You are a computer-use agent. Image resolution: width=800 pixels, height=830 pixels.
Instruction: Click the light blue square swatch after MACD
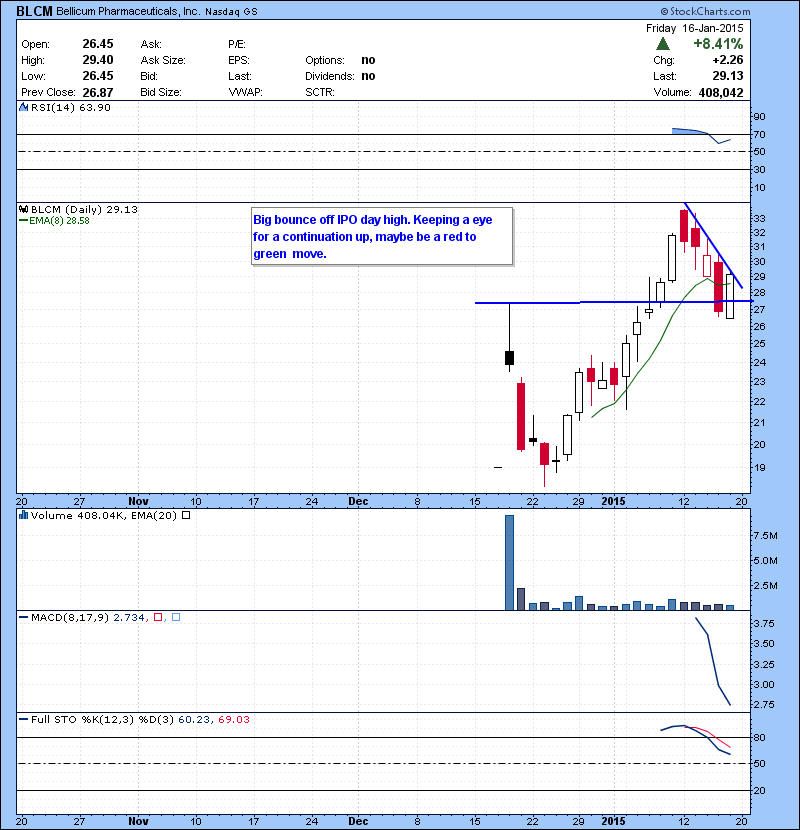coord(176,617)
